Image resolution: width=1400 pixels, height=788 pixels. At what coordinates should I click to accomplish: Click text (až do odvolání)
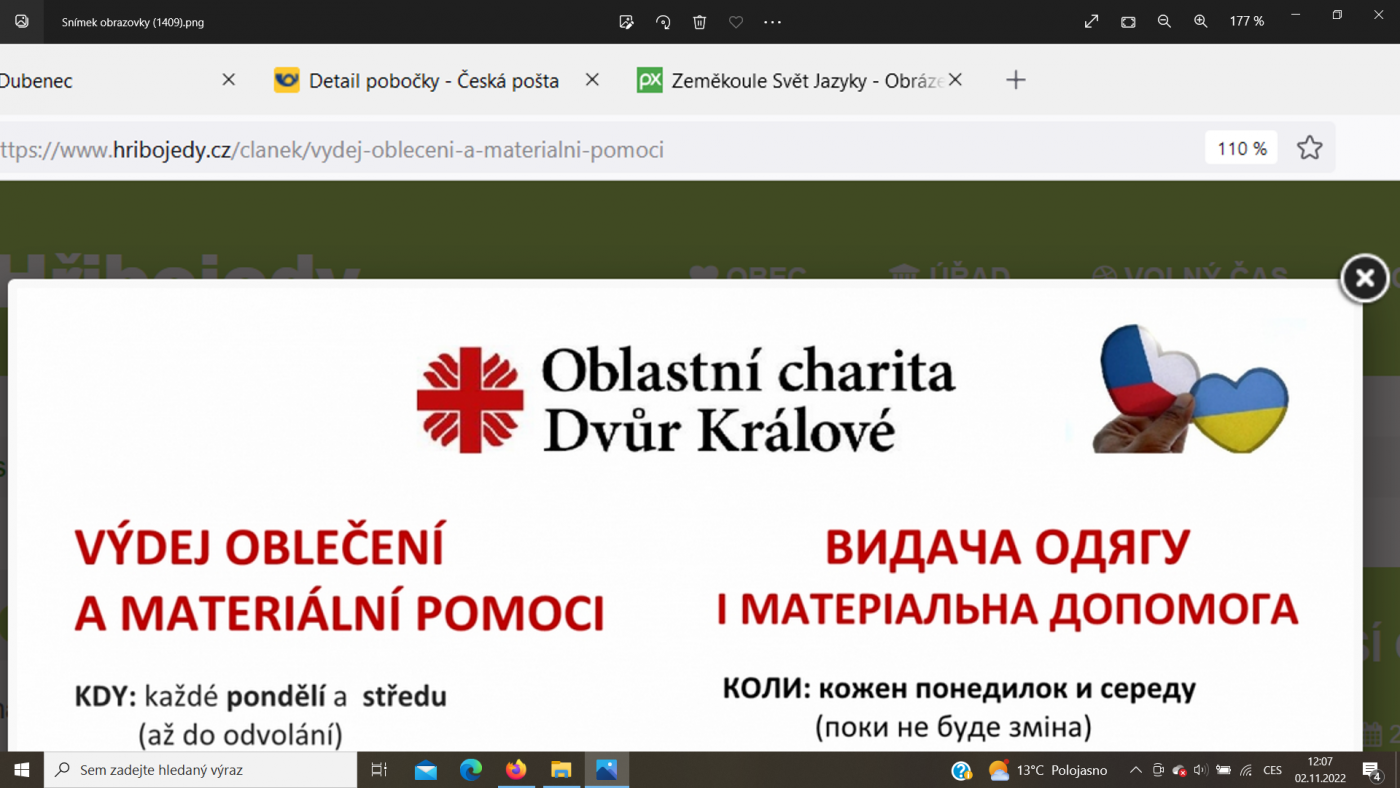(241, 736)
